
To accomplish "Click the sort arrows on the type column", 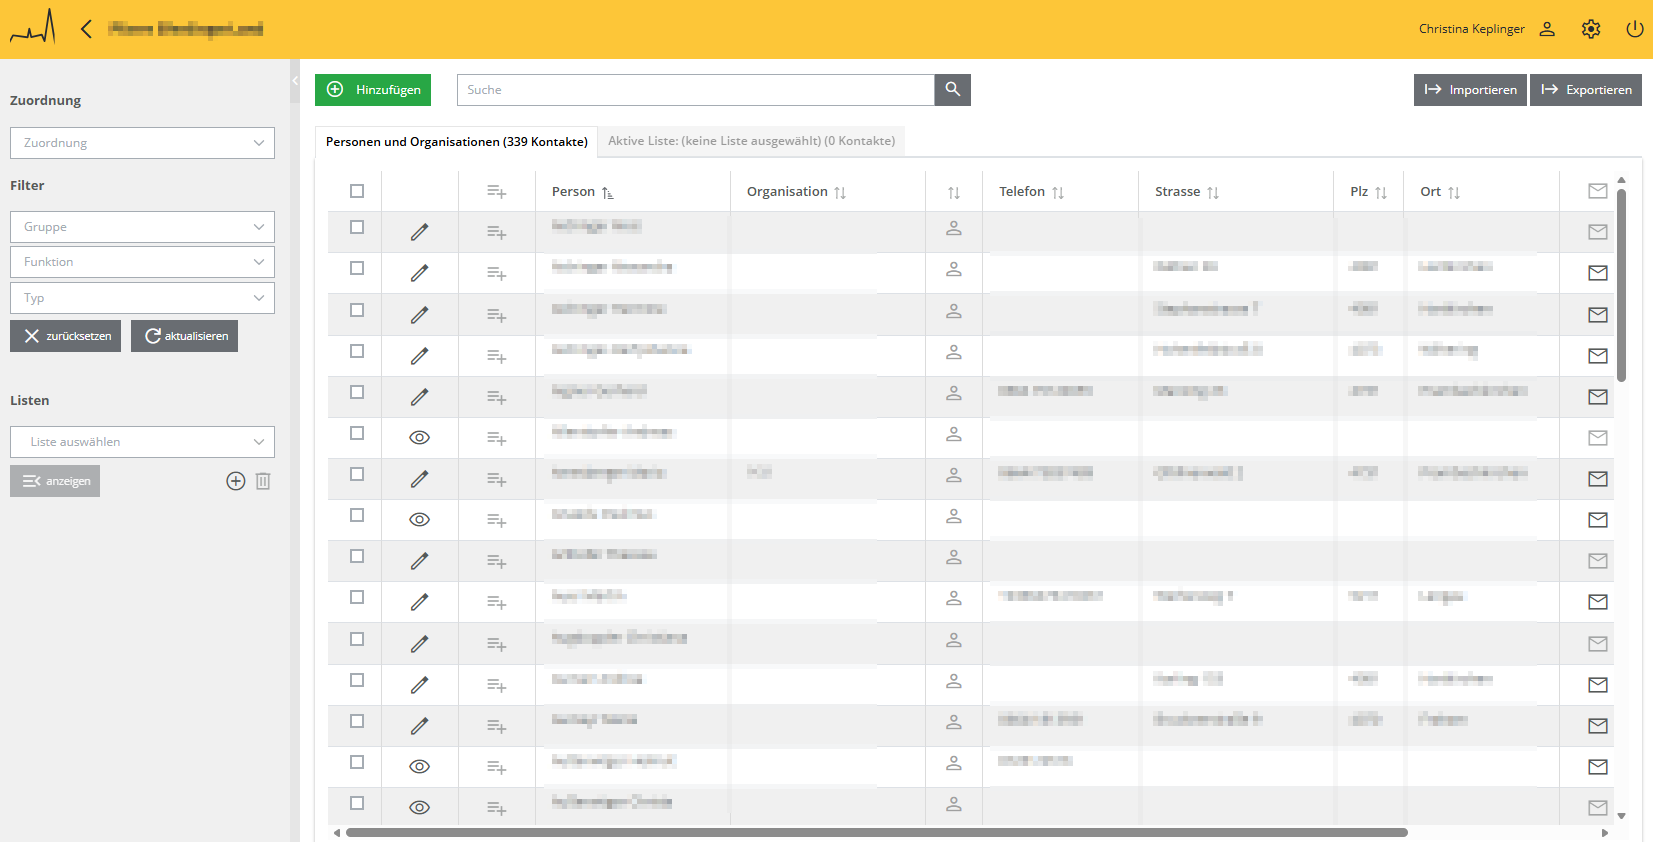I will [x=954, y=193].
